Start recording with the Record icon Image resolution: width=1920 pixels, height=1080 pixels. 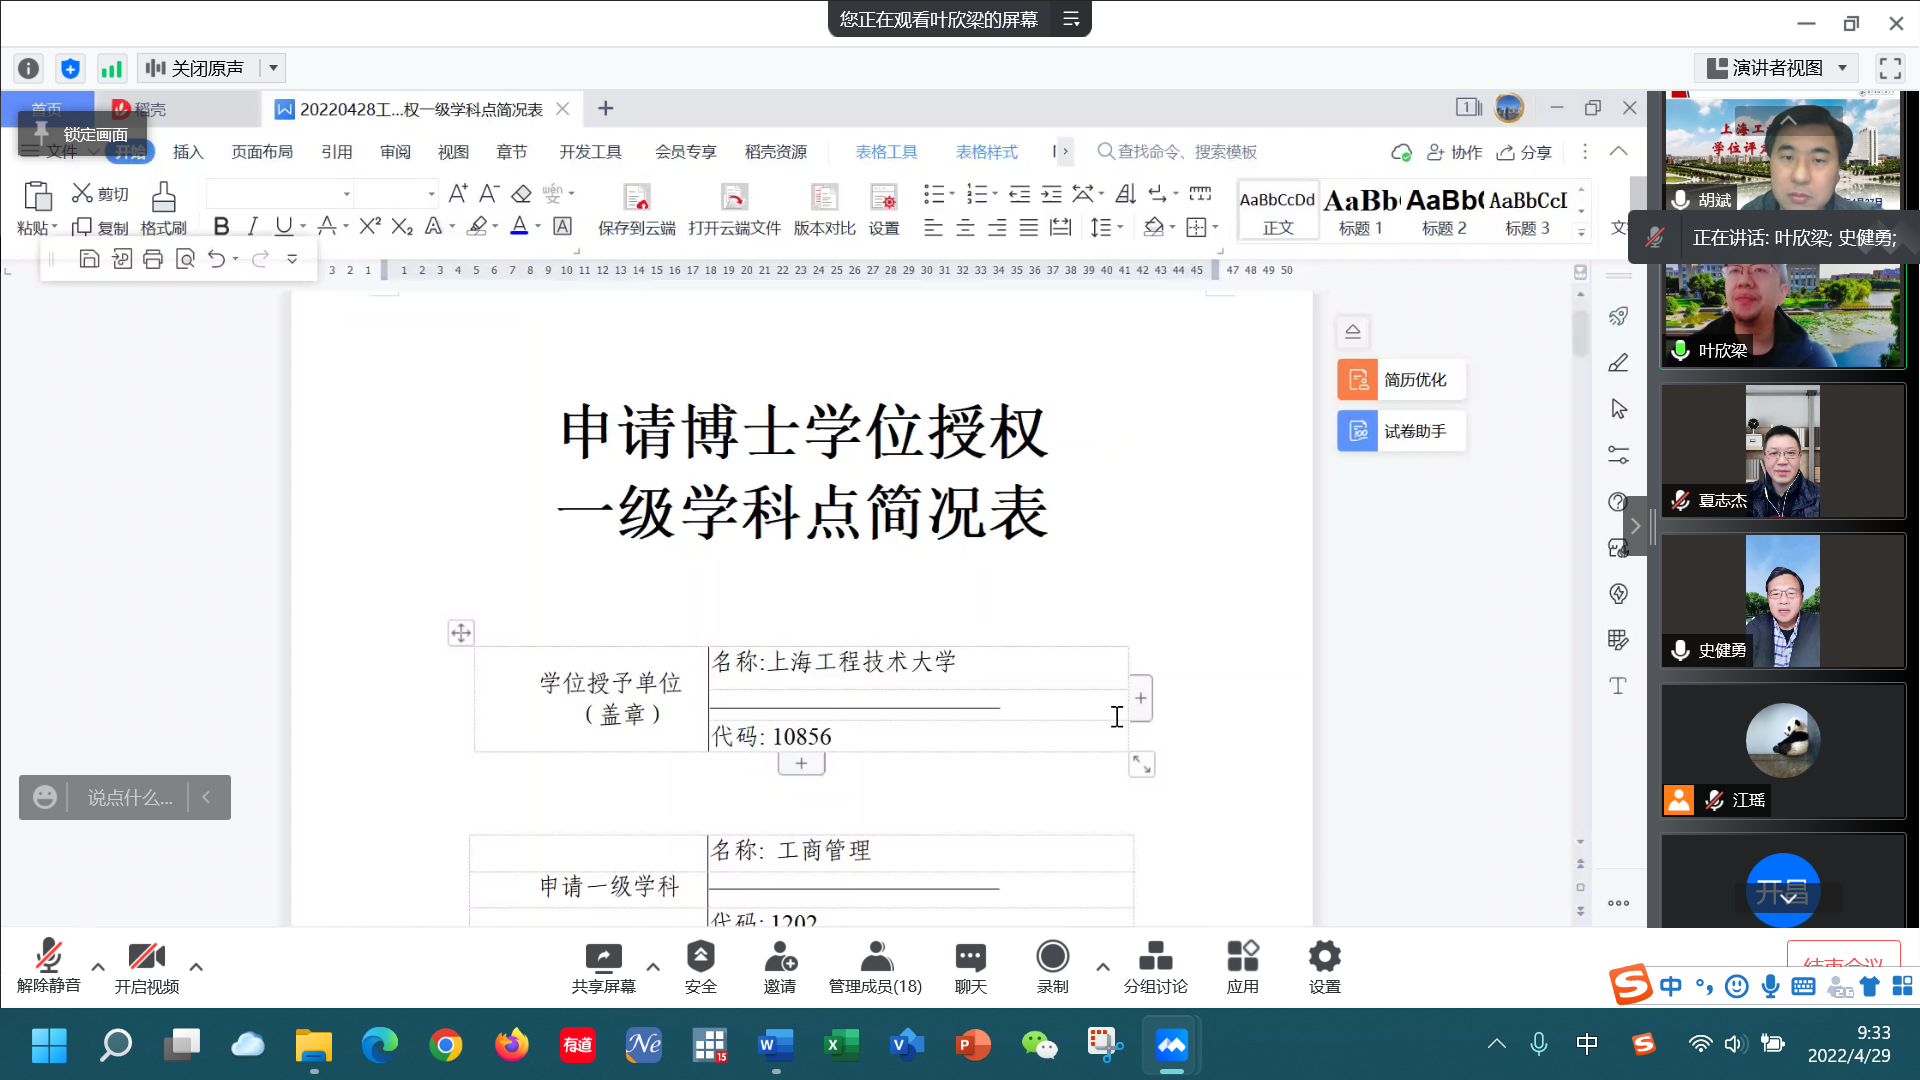pyautogui.click(x=1052, y=957)
